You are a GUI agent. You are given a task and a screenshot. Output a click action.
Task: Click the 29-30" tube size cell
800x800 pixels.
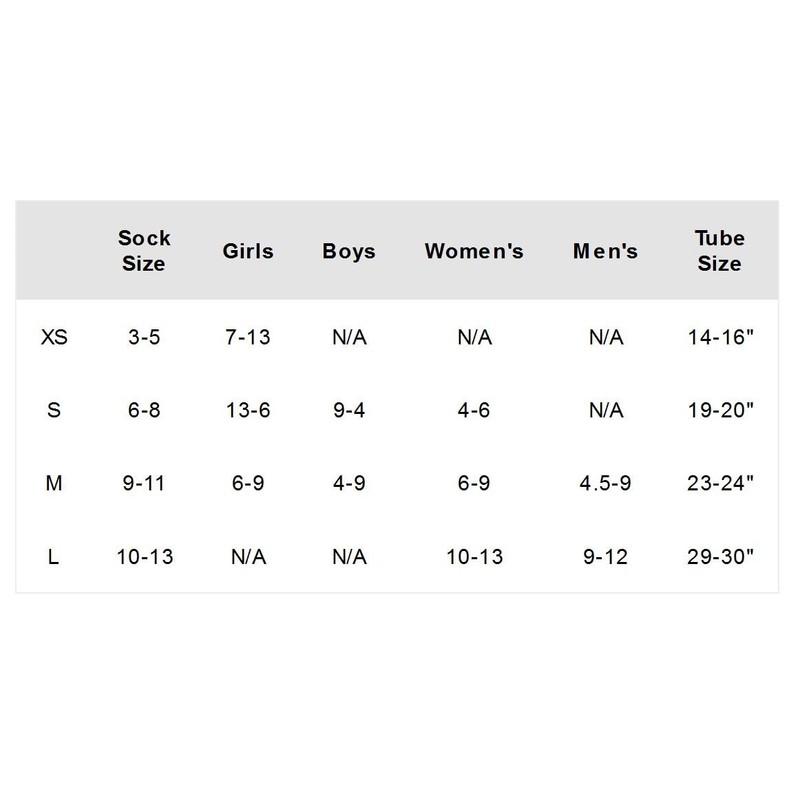tap(720, 557)
